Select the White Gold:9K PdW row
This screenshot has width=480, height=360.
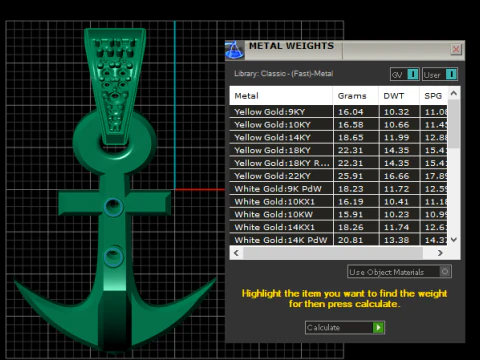click(x=338, y=189)
